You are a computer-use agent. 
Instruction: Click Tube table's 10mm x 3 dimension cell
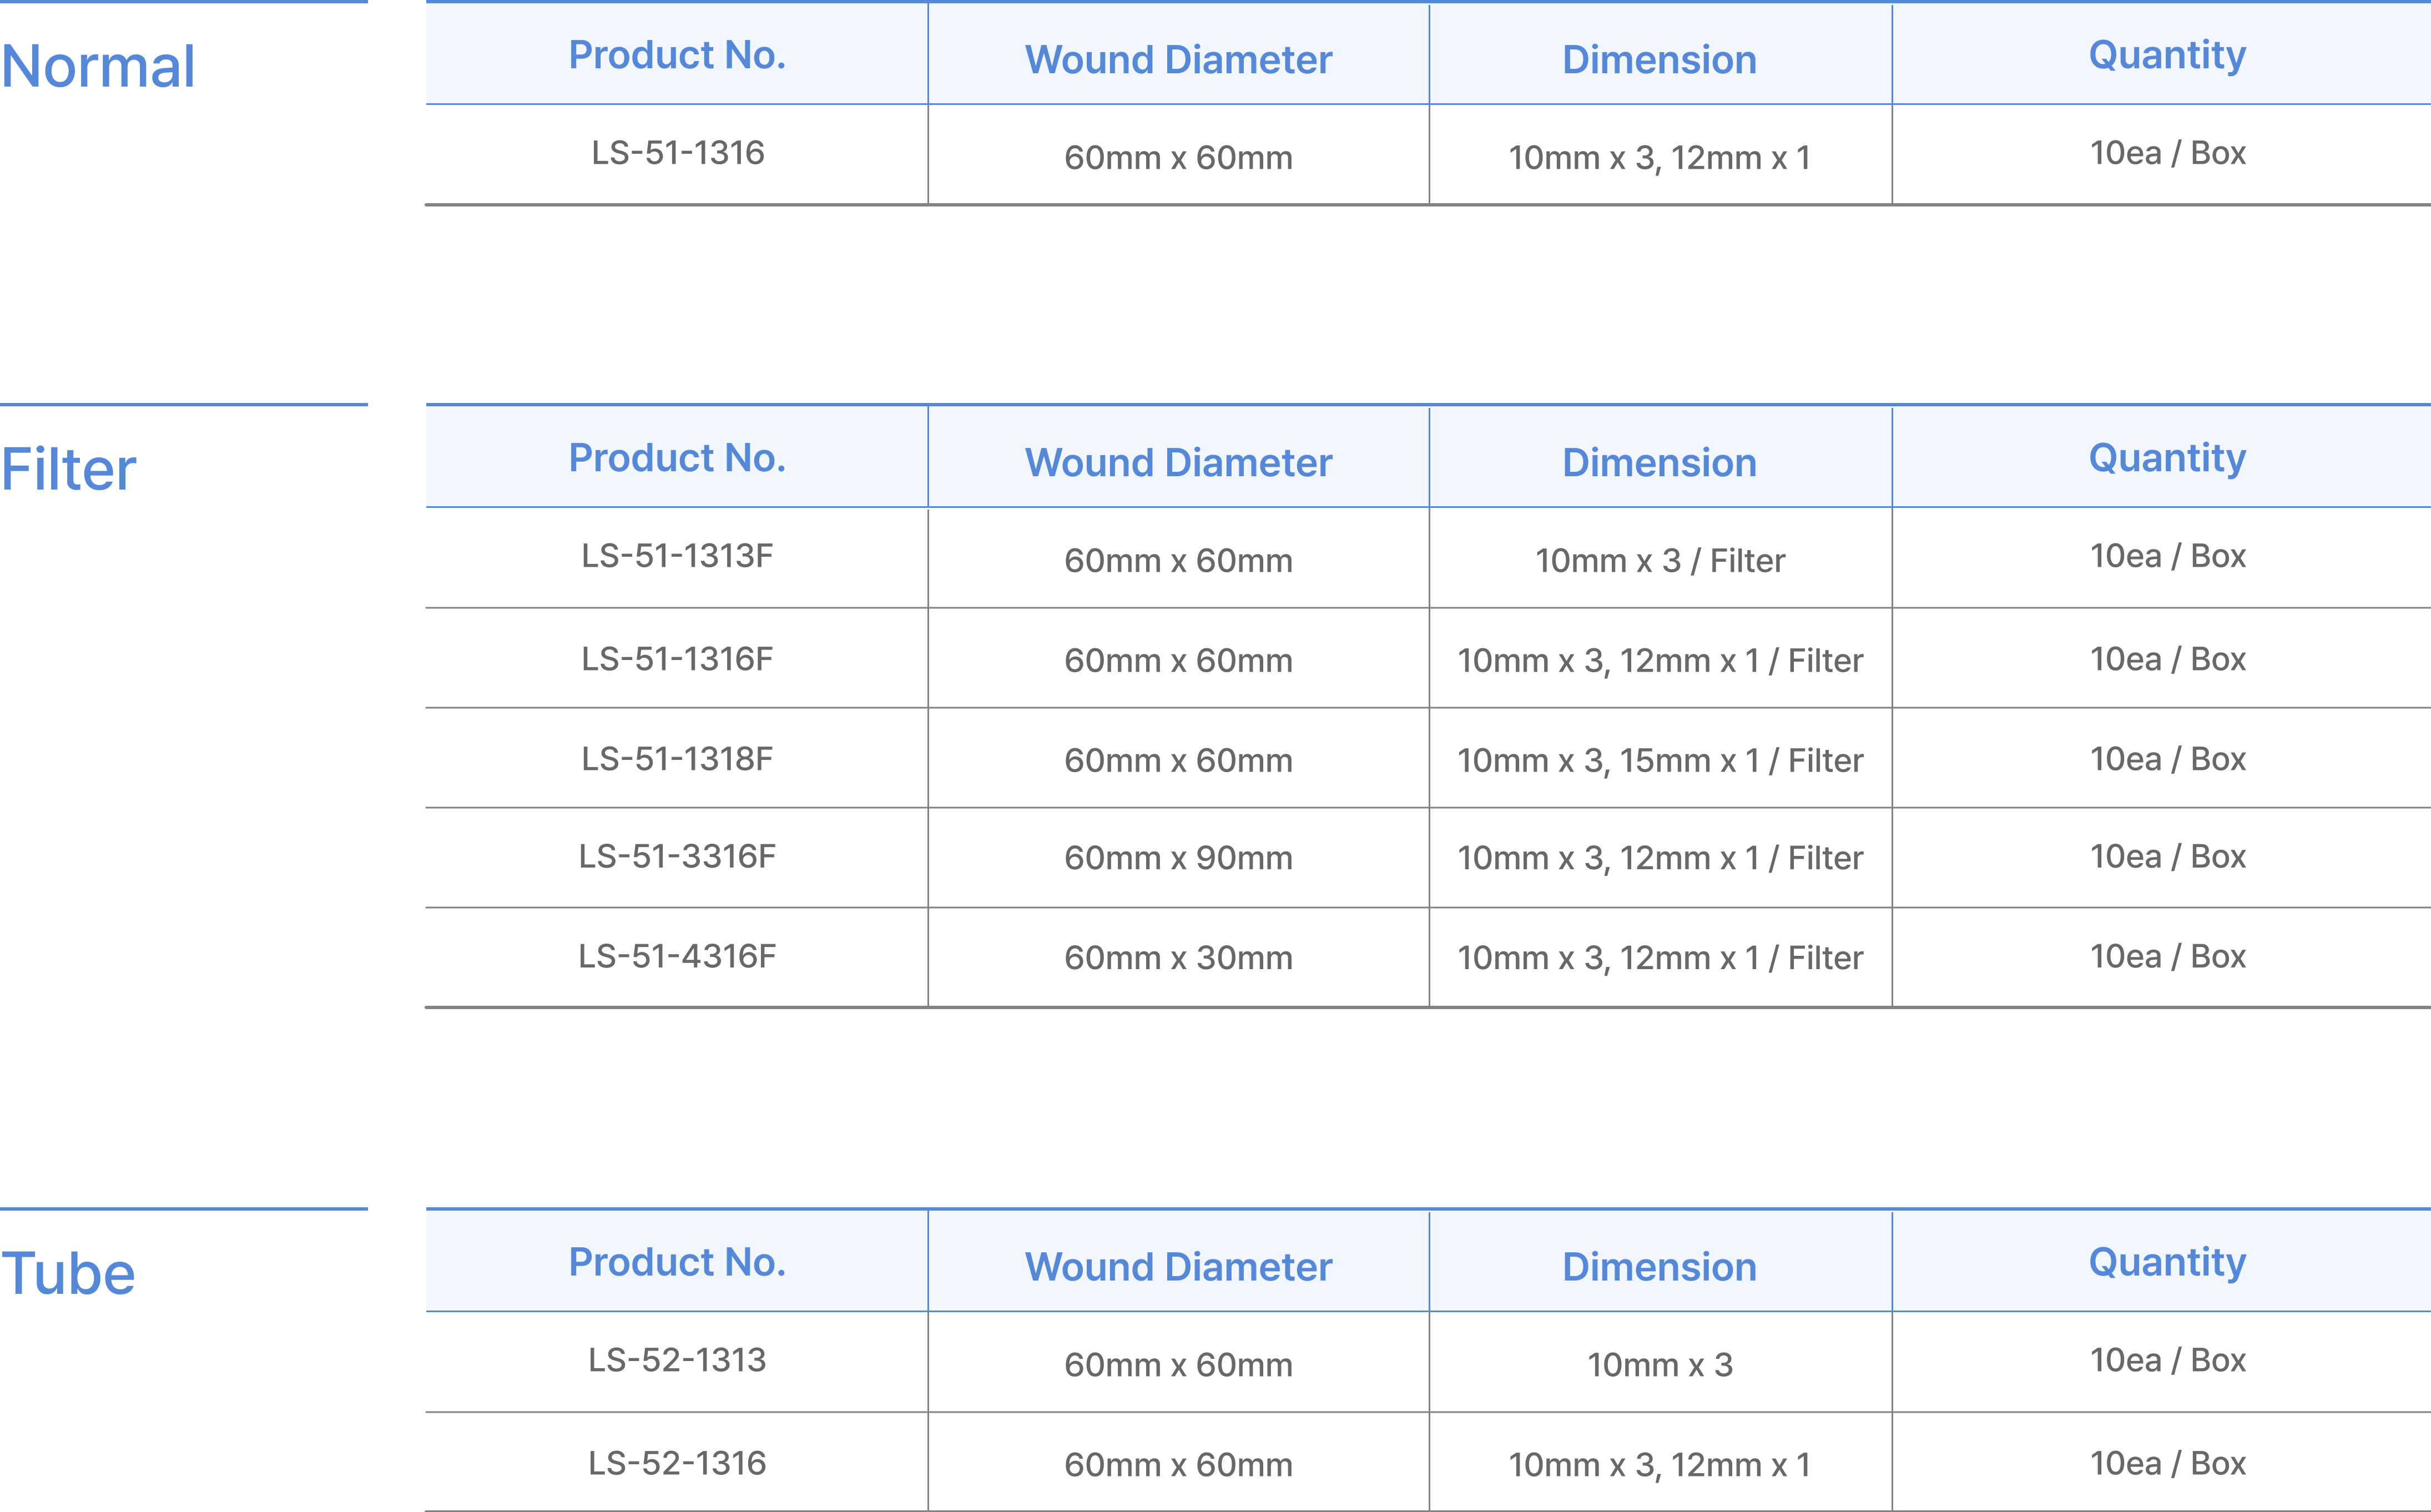tap(1659, 1365)
